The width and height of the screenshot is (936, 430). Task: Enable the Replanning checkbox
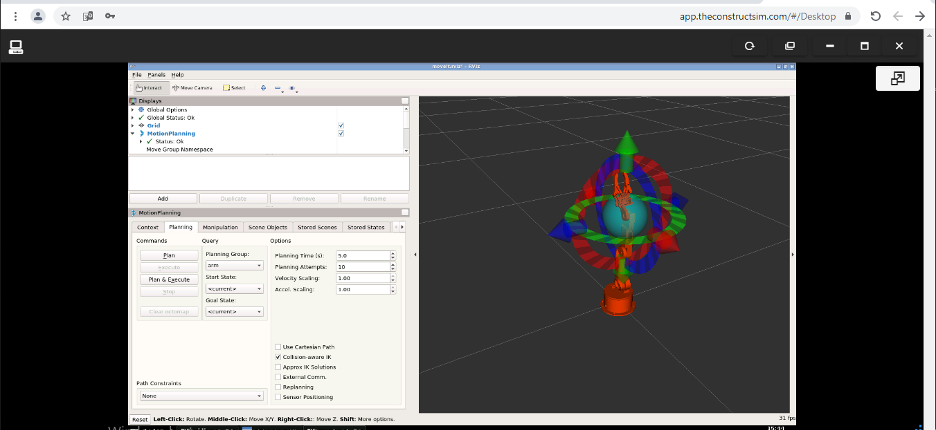point(278,387)
